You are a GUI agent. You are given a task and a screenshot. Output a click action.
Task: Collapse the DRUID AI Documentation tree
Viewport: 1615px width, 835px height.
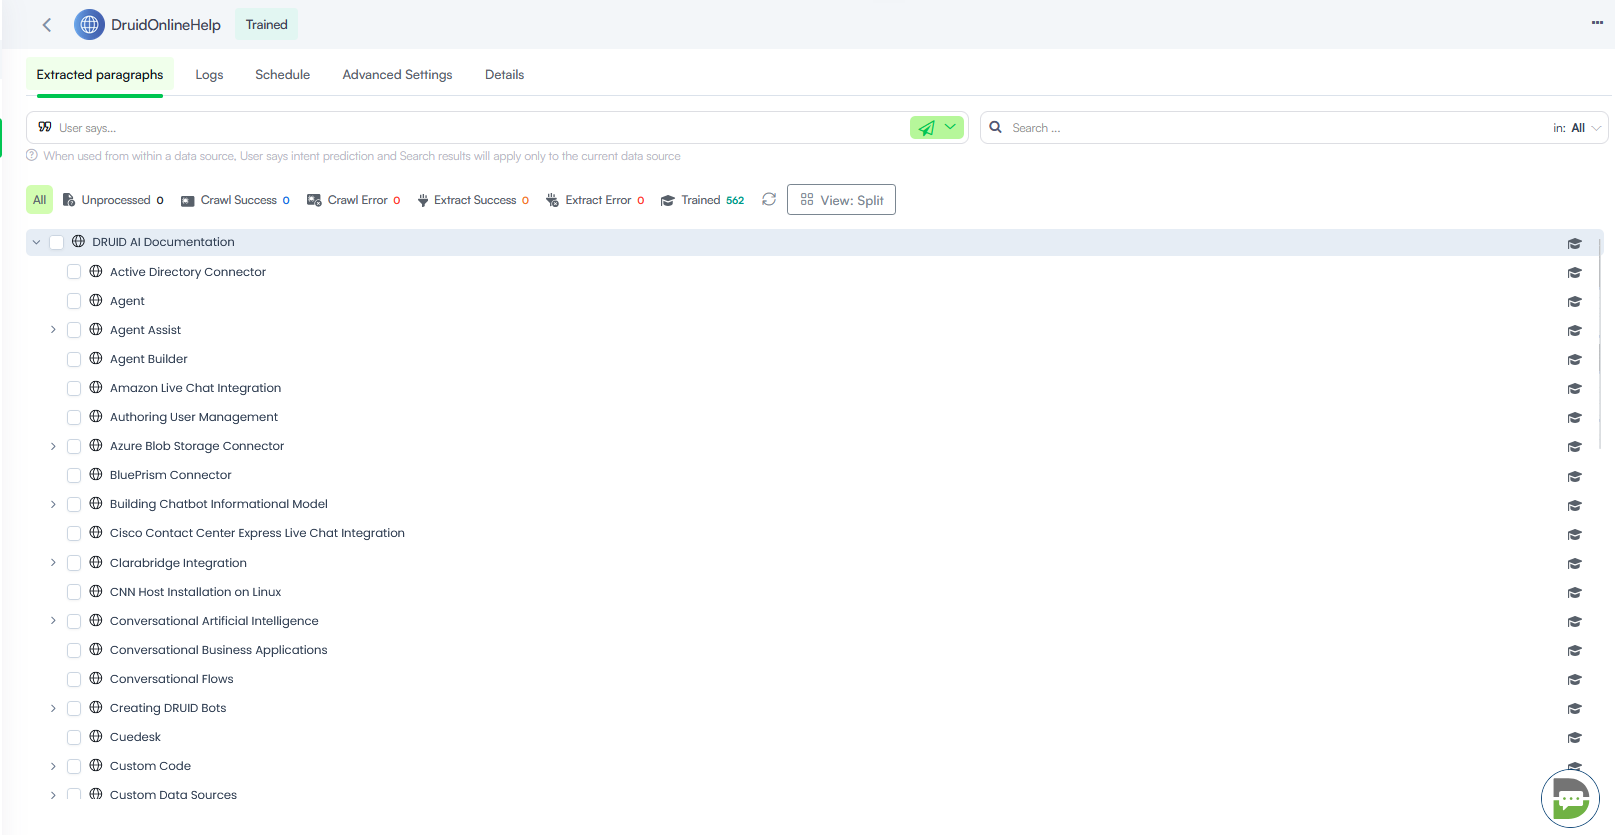[36, 242]
